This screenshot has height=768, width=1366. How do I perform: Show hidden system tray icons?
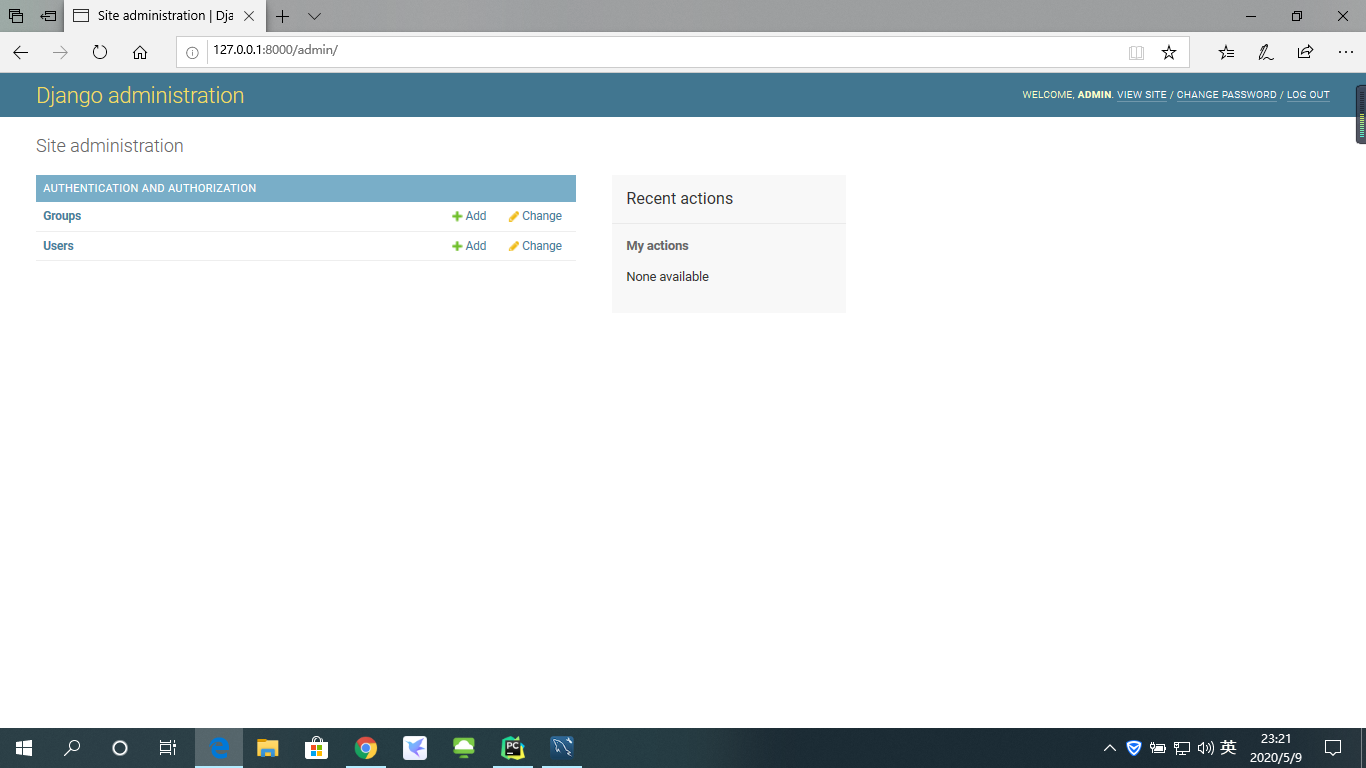pos(1110,748)
